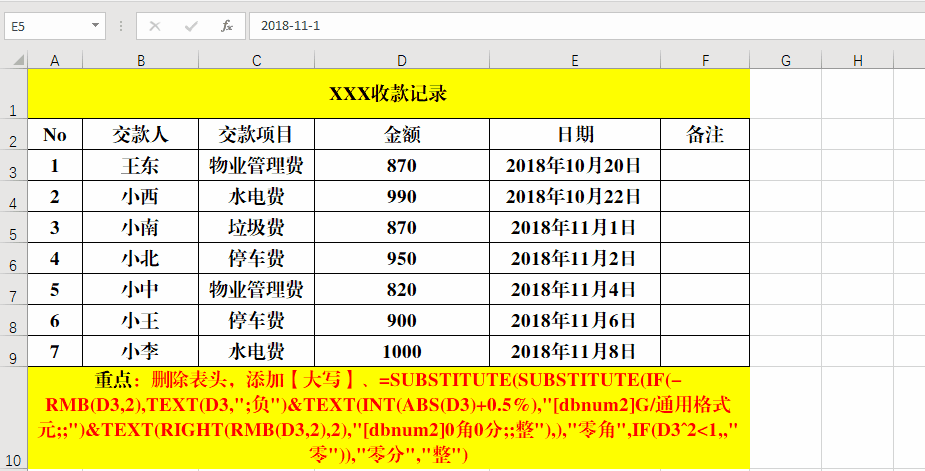This screenshot has height=471, width=925.
Task: Click the formula bar options dots handle
Action: coord(121,26)
